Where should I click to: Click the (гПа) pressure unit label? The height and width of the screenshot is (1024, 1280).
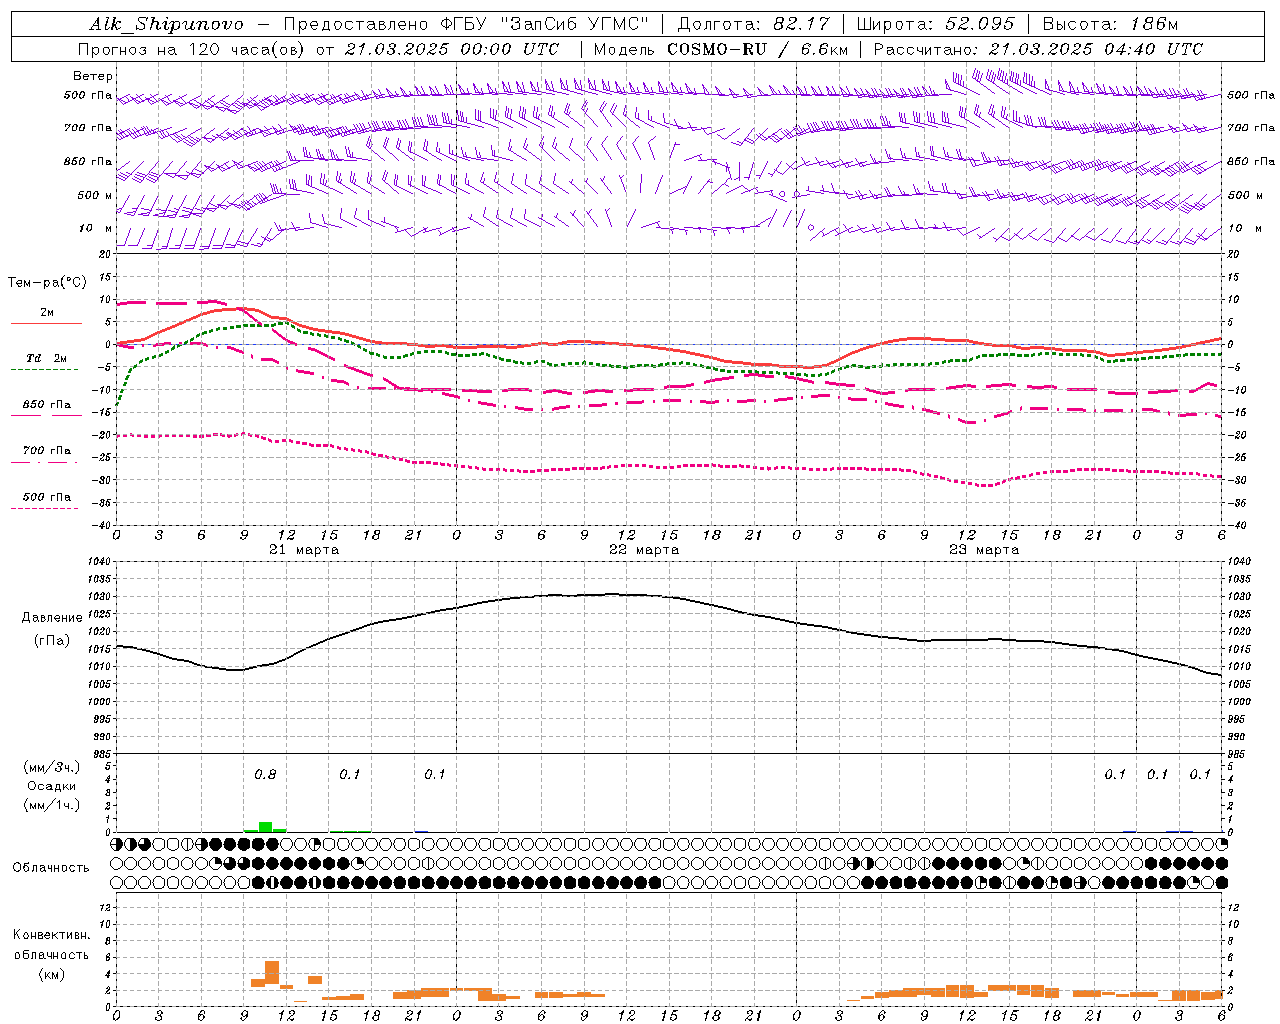(52, 640)
